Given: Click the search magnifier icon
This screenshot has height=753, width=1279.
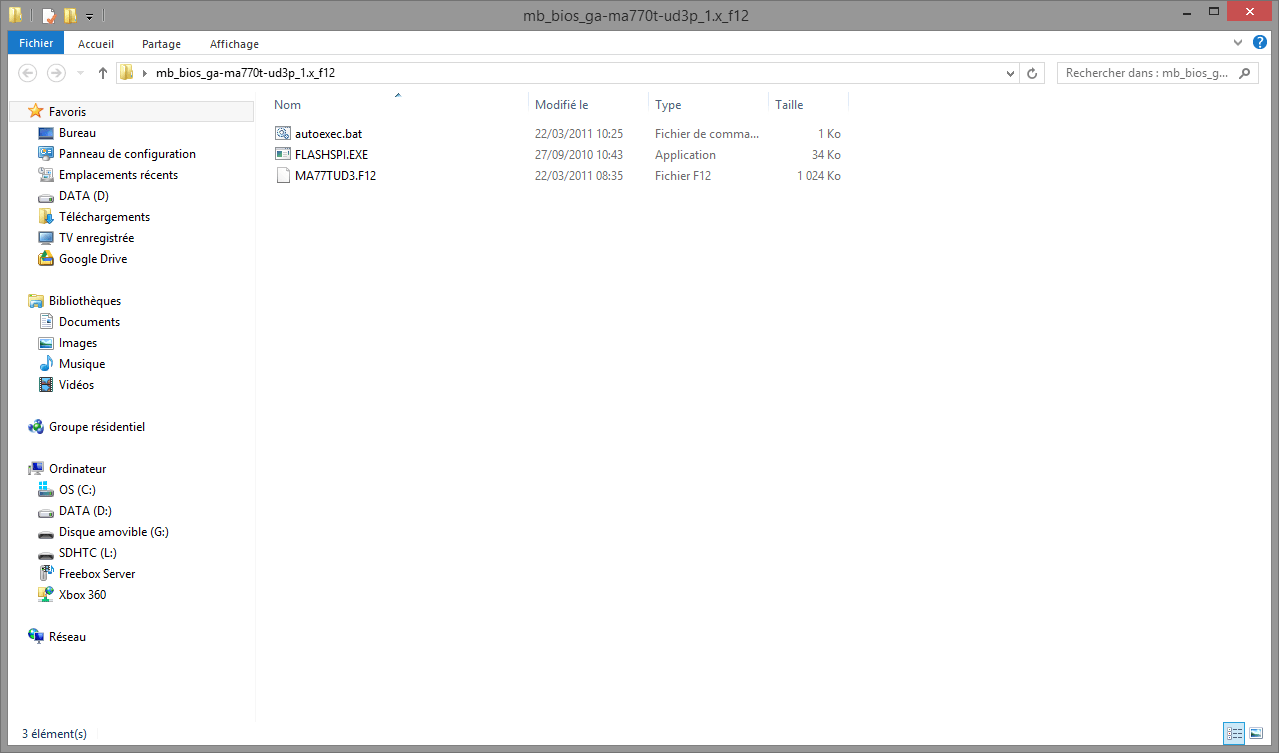Looking at the screenshot, I should click(1245, 73).
